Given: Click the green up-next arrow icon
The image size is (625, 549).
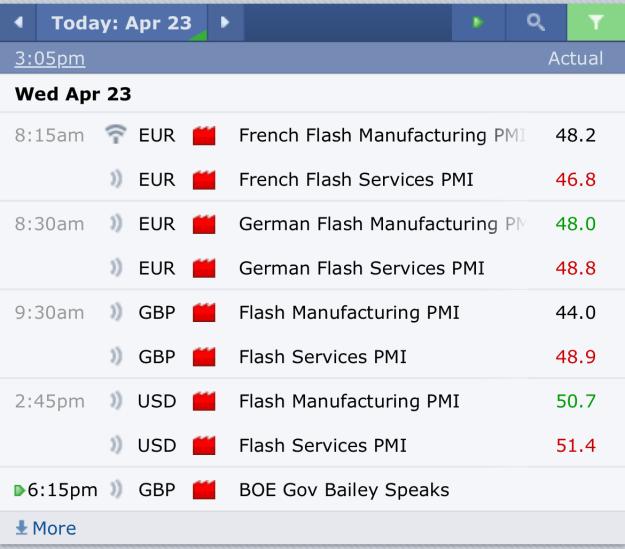Looking at the screenshot, I should pyautogui.click(x=478, y=22).
